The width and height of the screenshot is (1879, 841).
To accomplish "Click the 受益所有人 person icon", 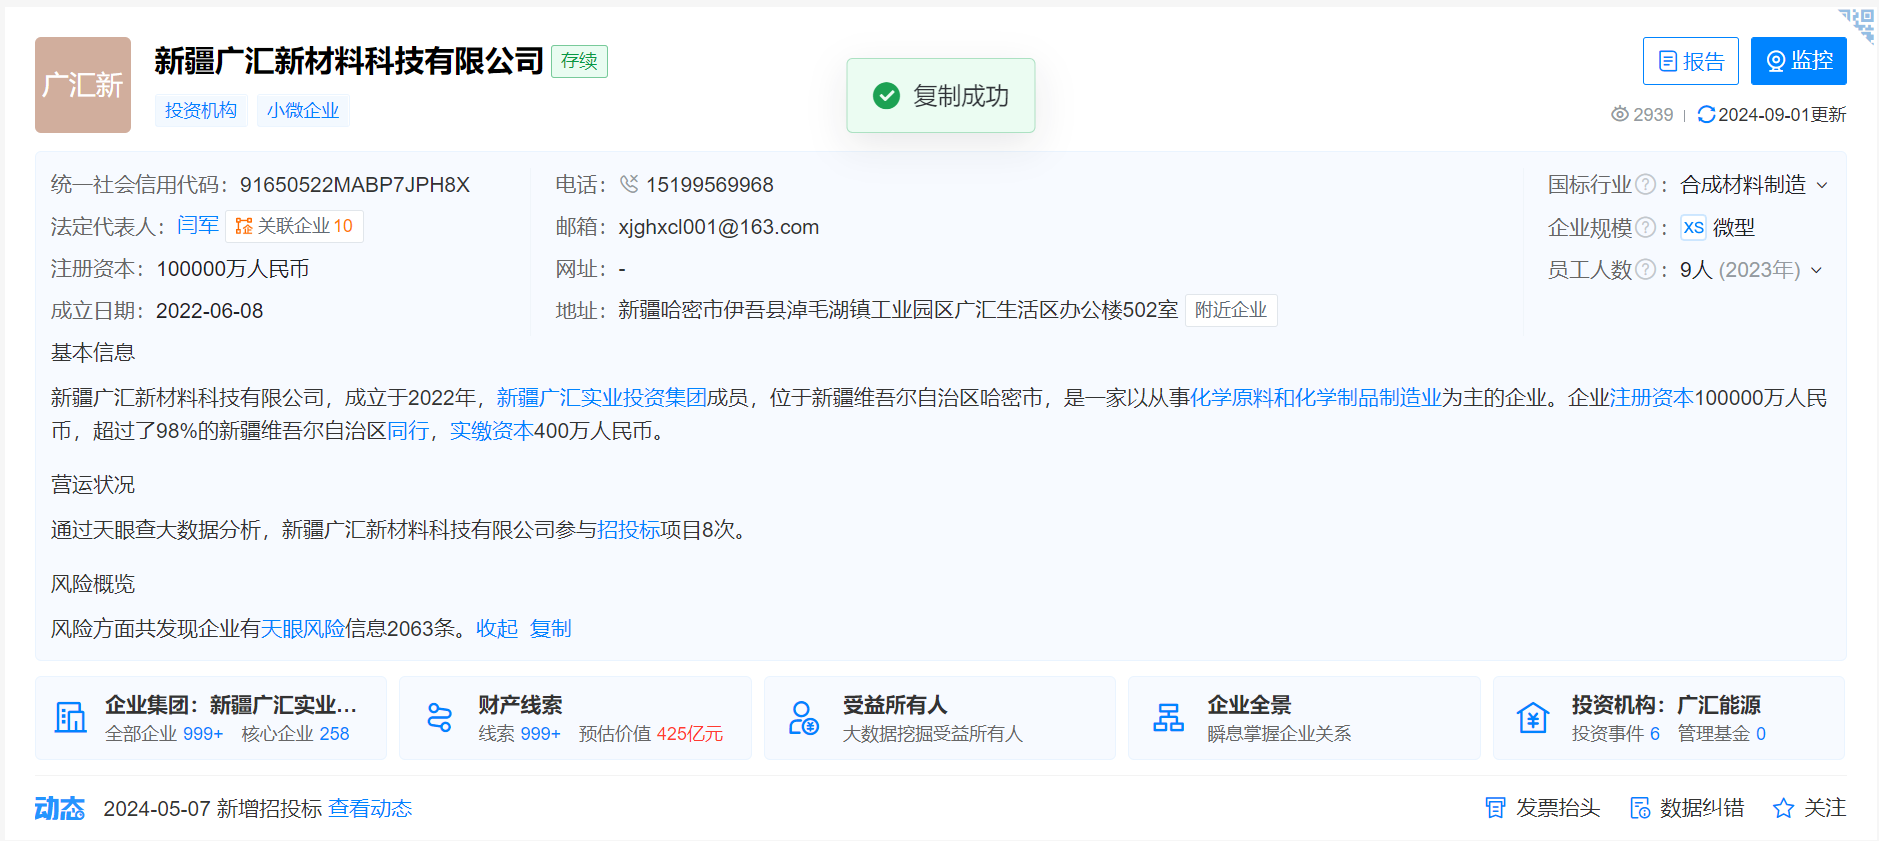I will click(x=804, y=718).
